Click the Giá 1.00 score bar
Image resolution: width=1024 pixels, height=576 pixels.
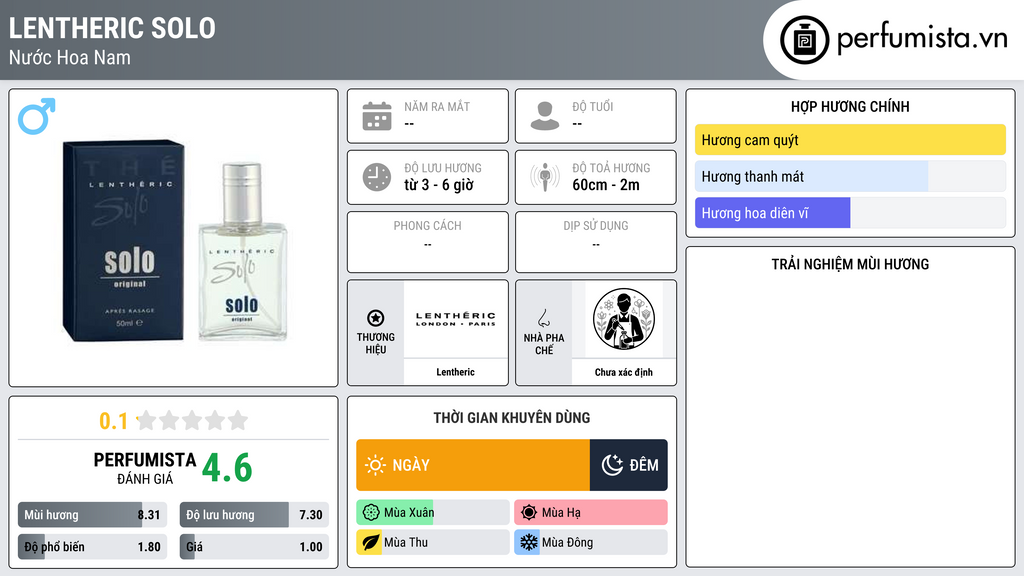254,547
